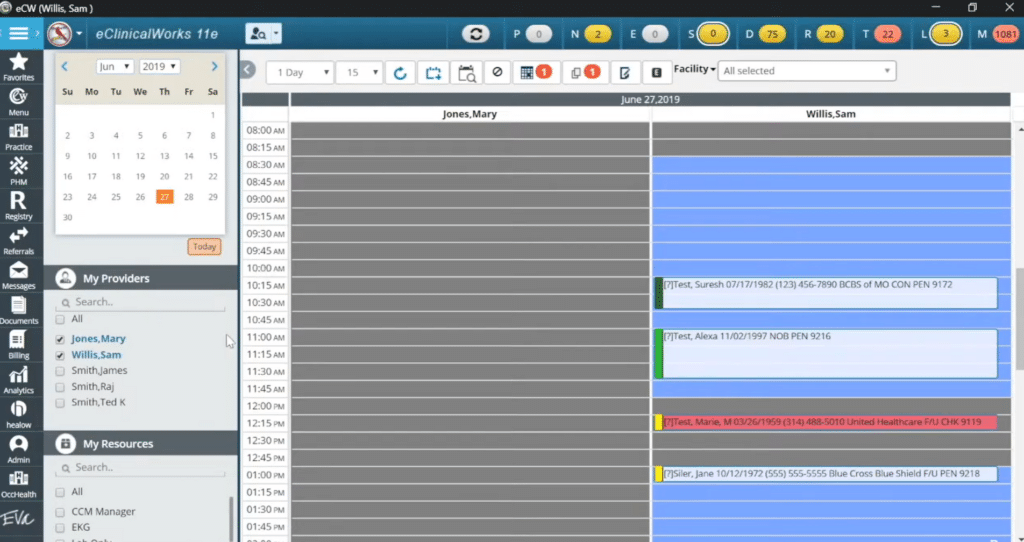Click the My Resources search field

(x=140, y=468)
